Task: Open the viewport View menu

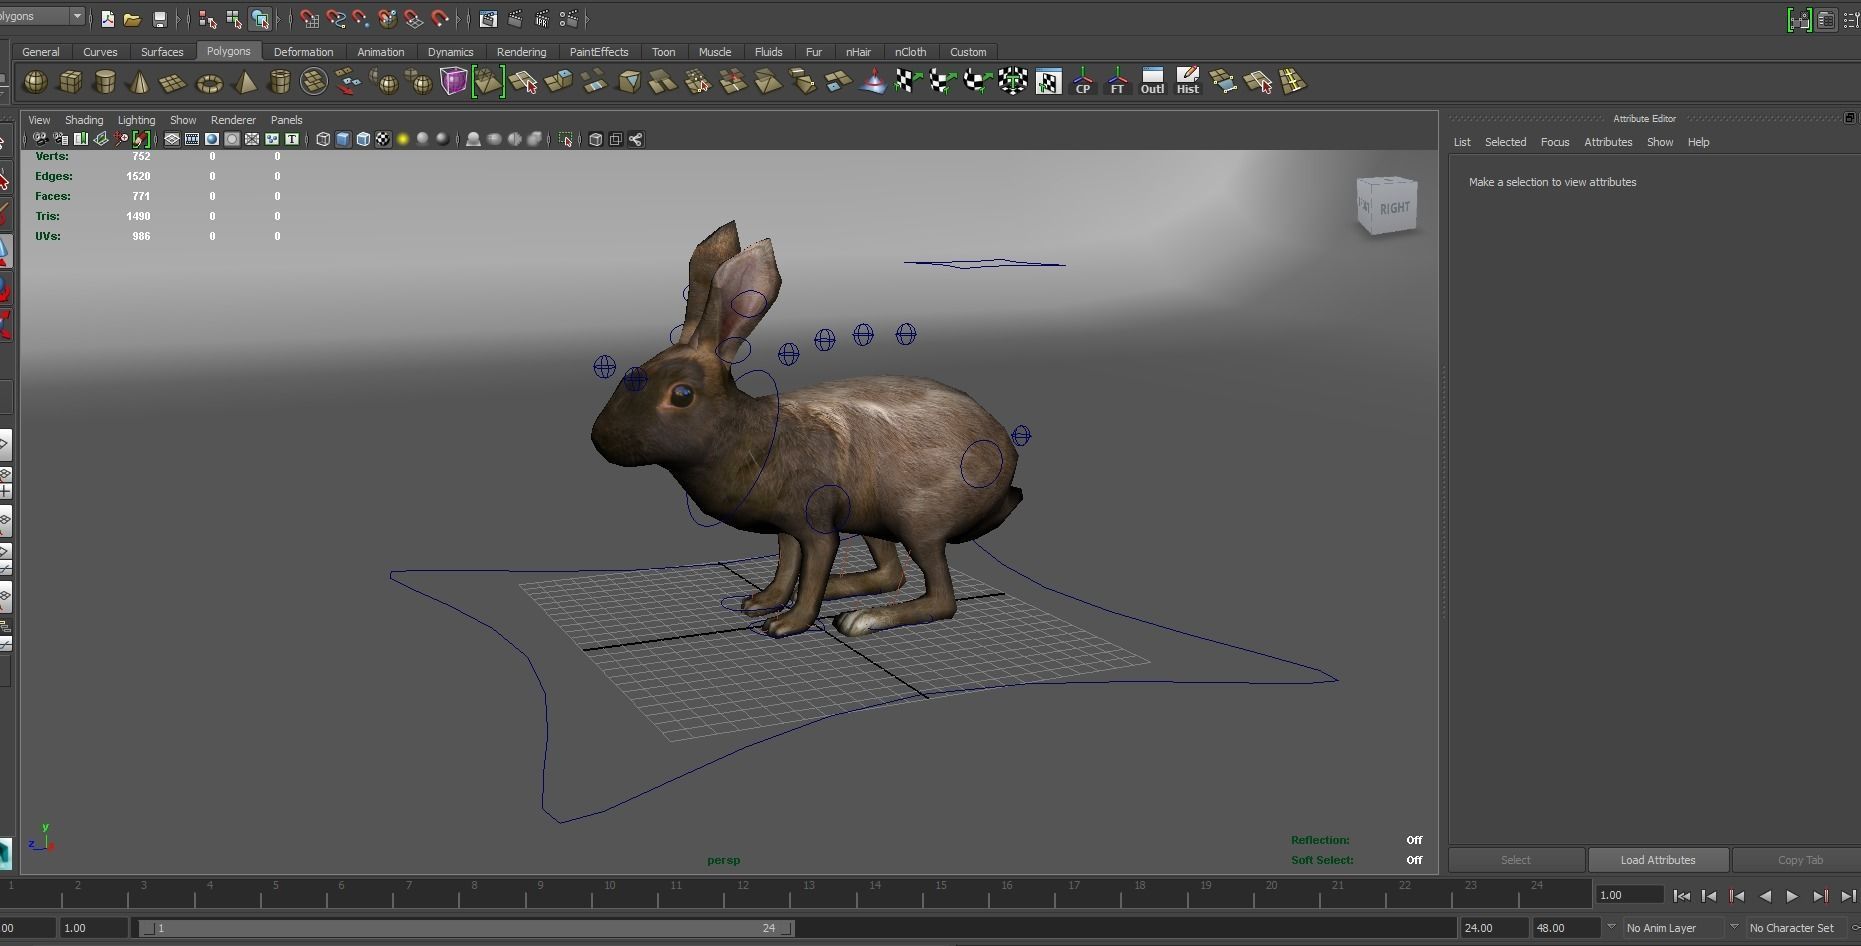Action: (39, 120)
